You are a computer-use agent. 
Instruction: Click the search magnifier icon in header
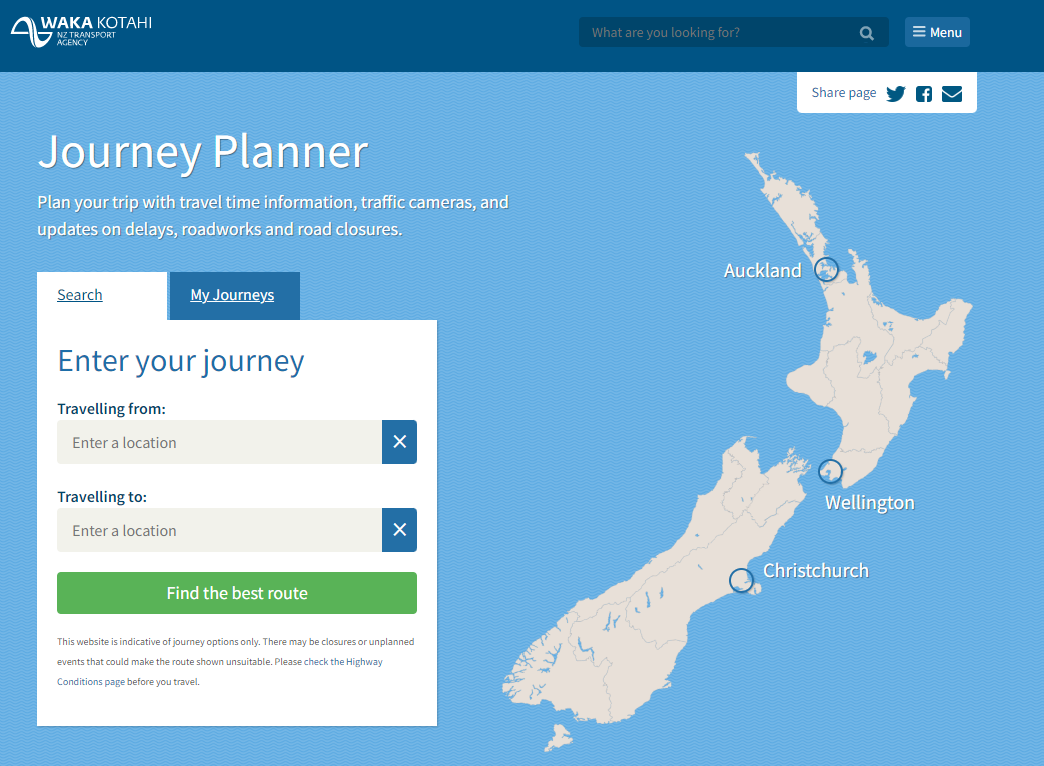click(866, 33)
